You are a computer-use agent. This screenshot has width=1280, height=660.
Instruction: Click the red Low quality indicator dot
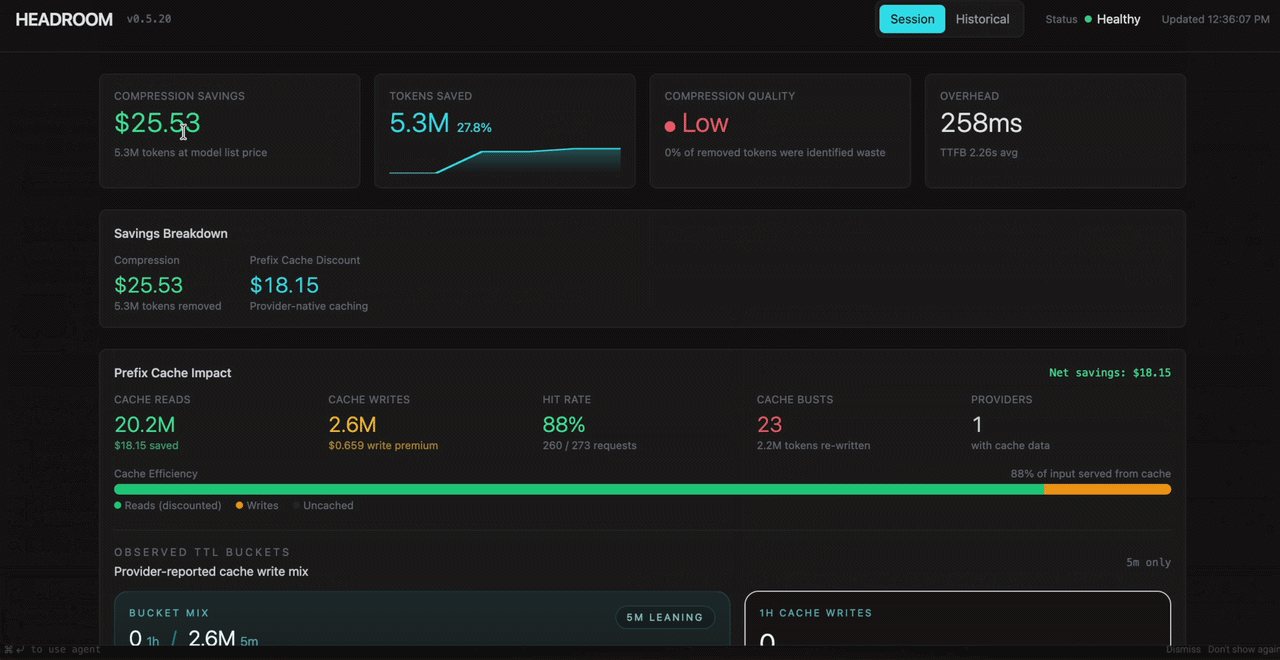point(670,126)
